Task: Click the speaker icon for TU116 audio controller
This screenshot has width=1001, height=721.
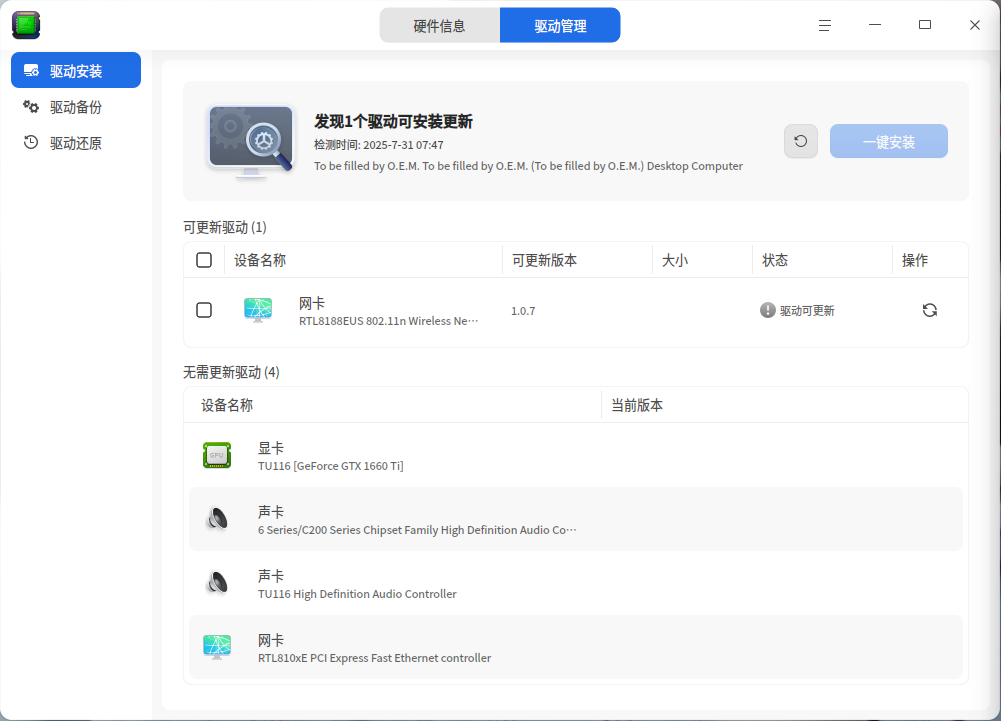Action: [217, 583]
